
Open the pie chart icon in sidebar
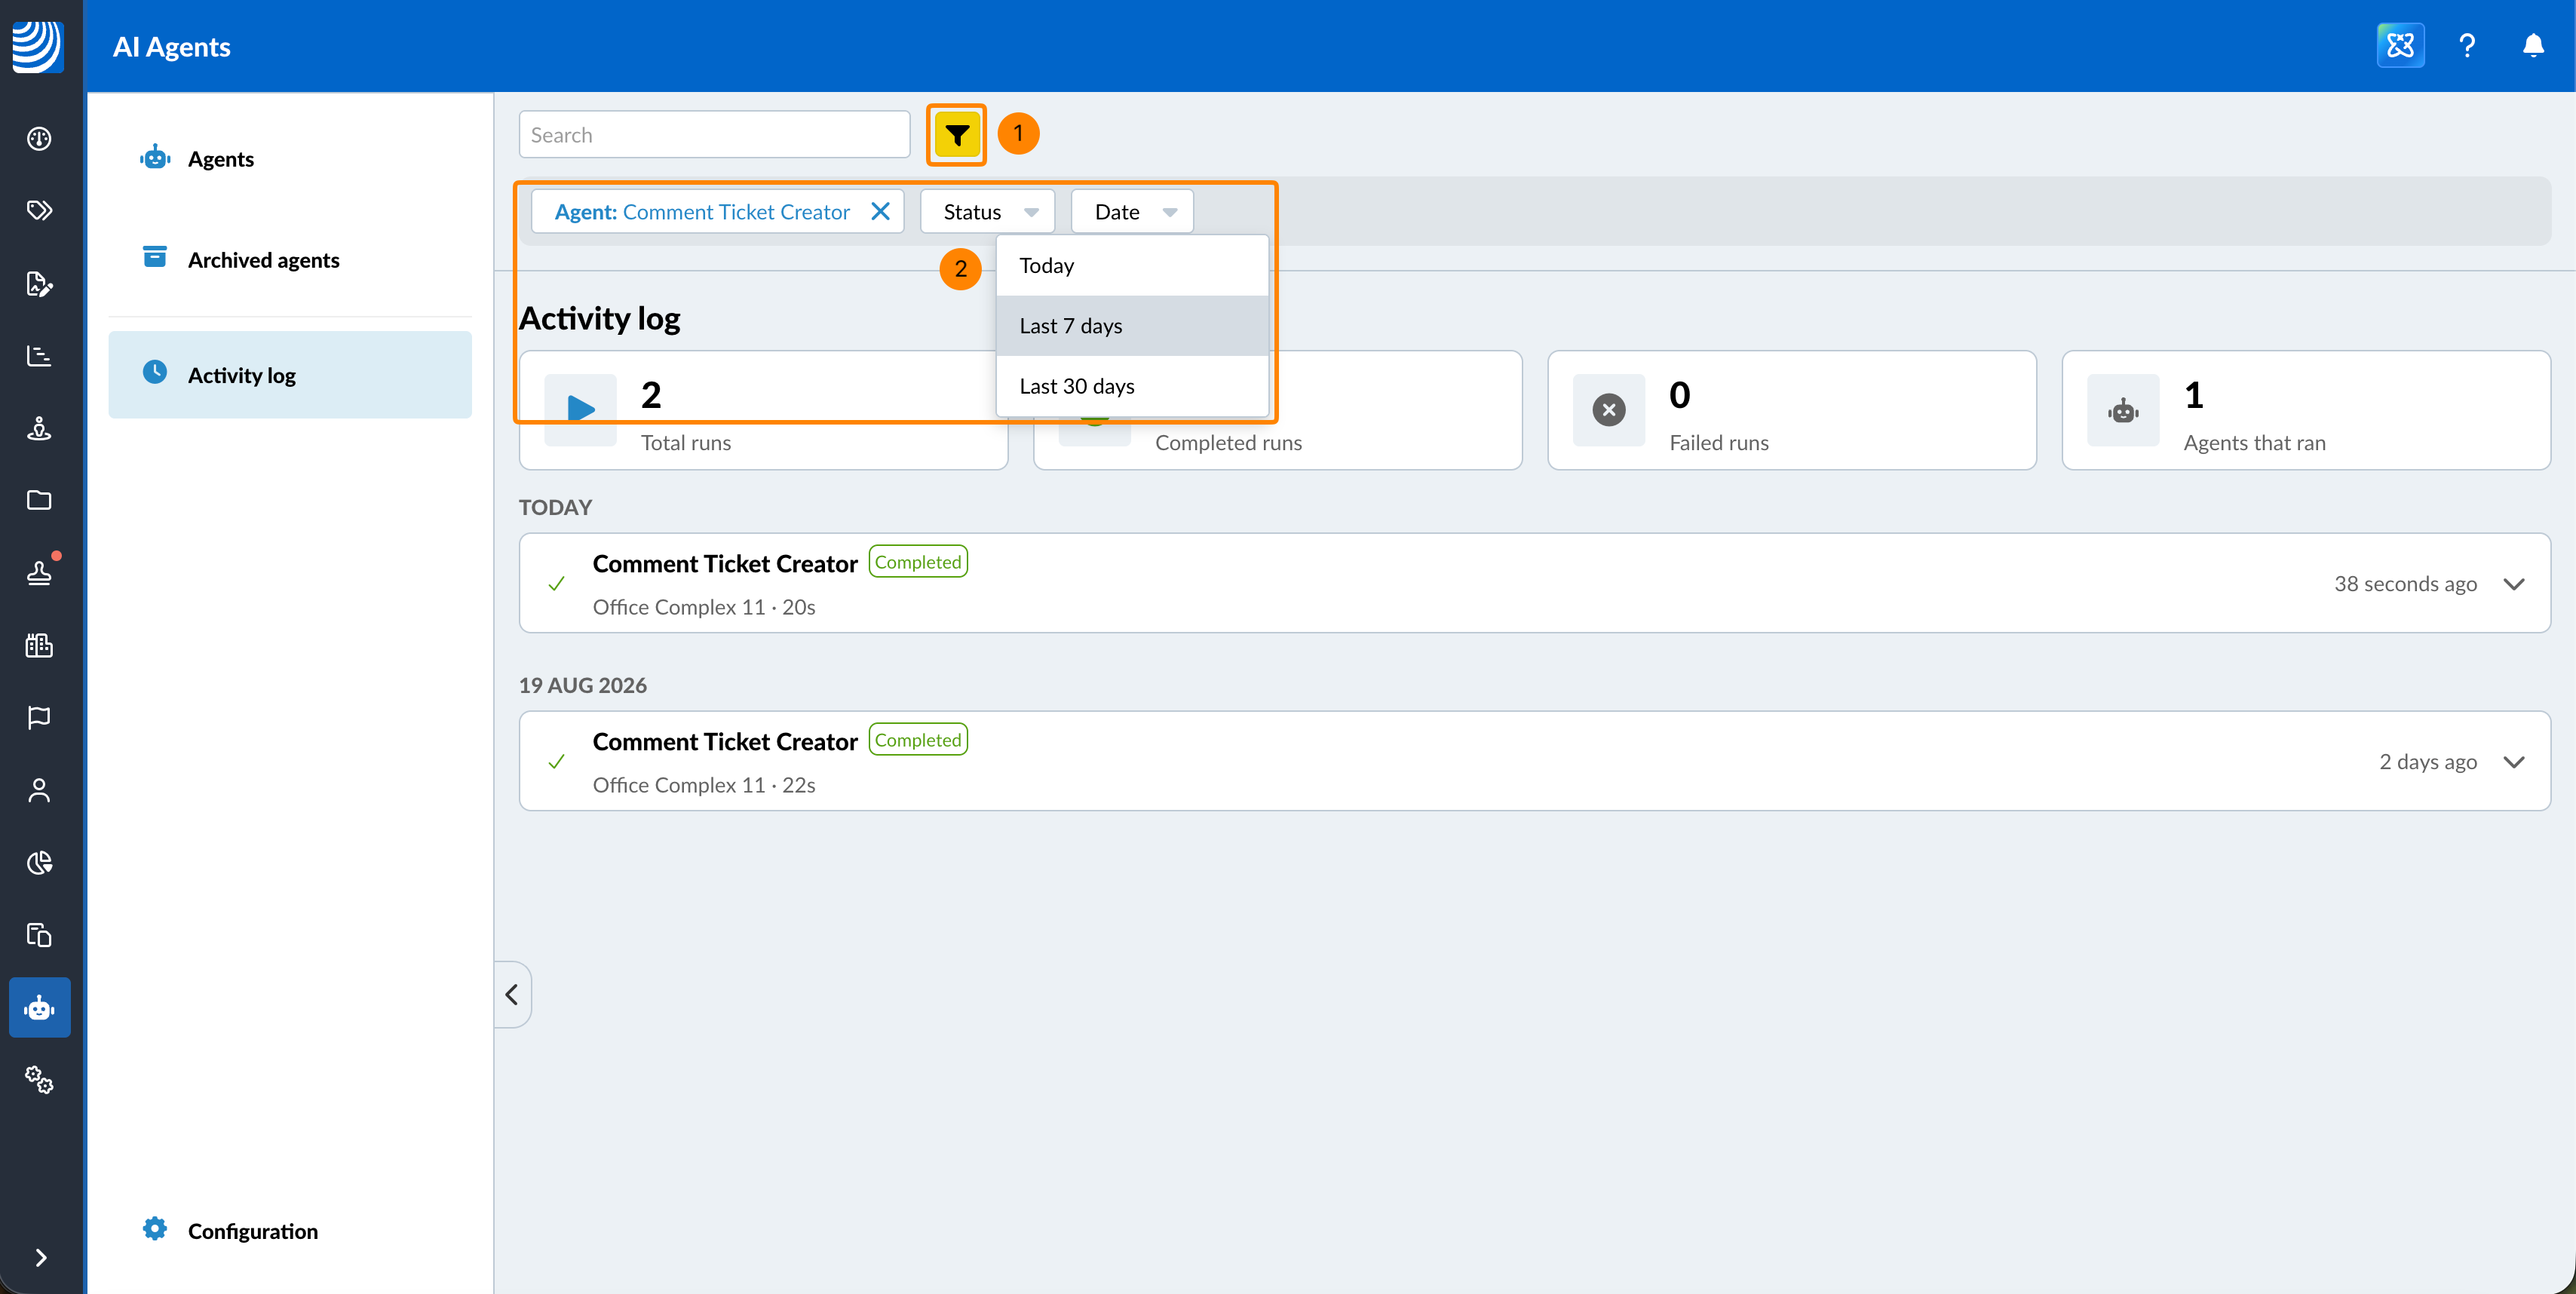39,862
